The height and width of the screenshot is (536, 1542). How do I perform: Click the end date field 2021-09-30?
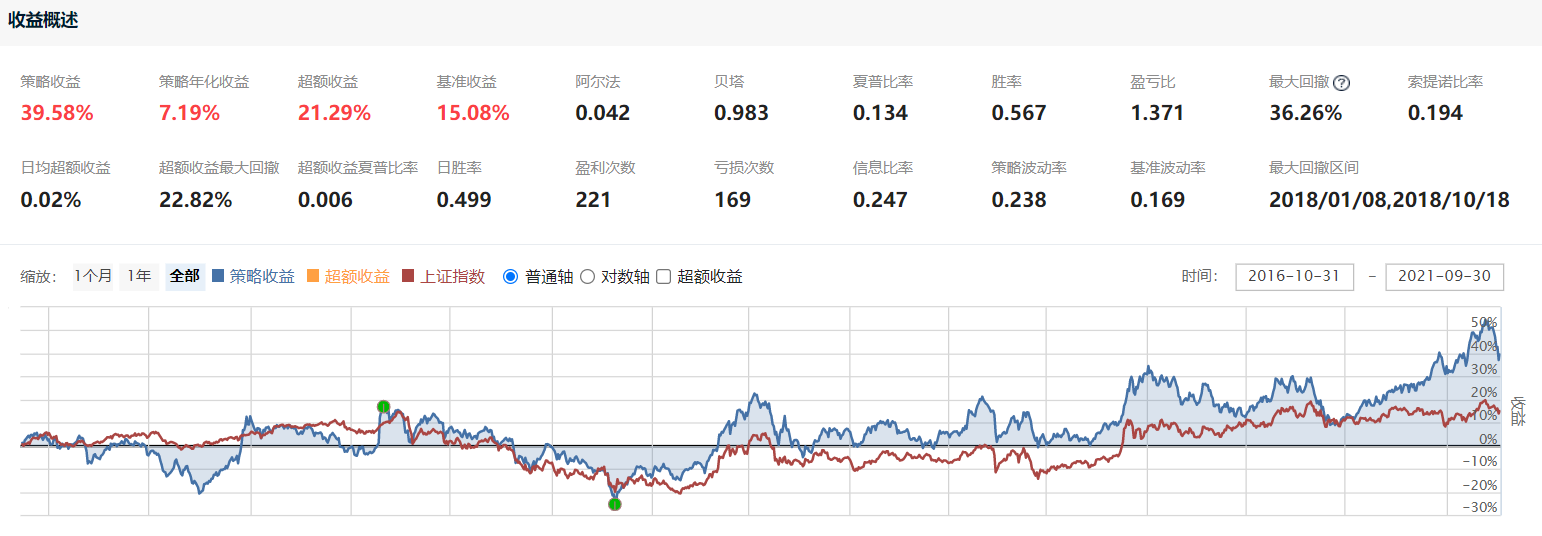[x=1444, y=277]
